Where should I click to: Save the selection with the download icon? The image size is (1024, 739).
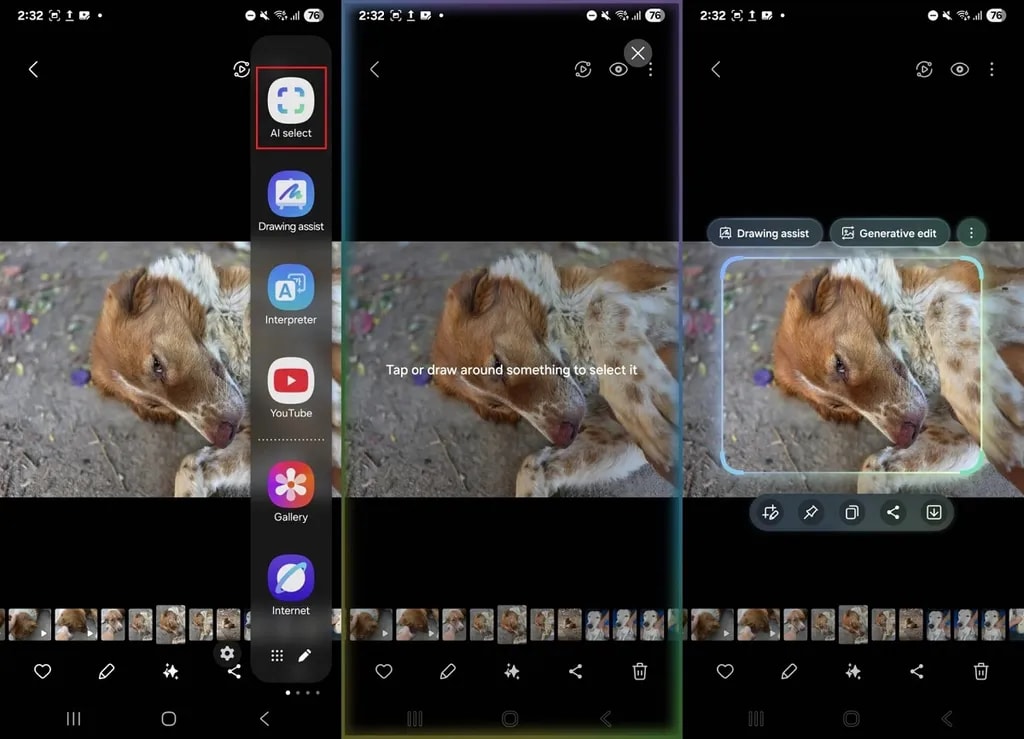pos(933,512)
